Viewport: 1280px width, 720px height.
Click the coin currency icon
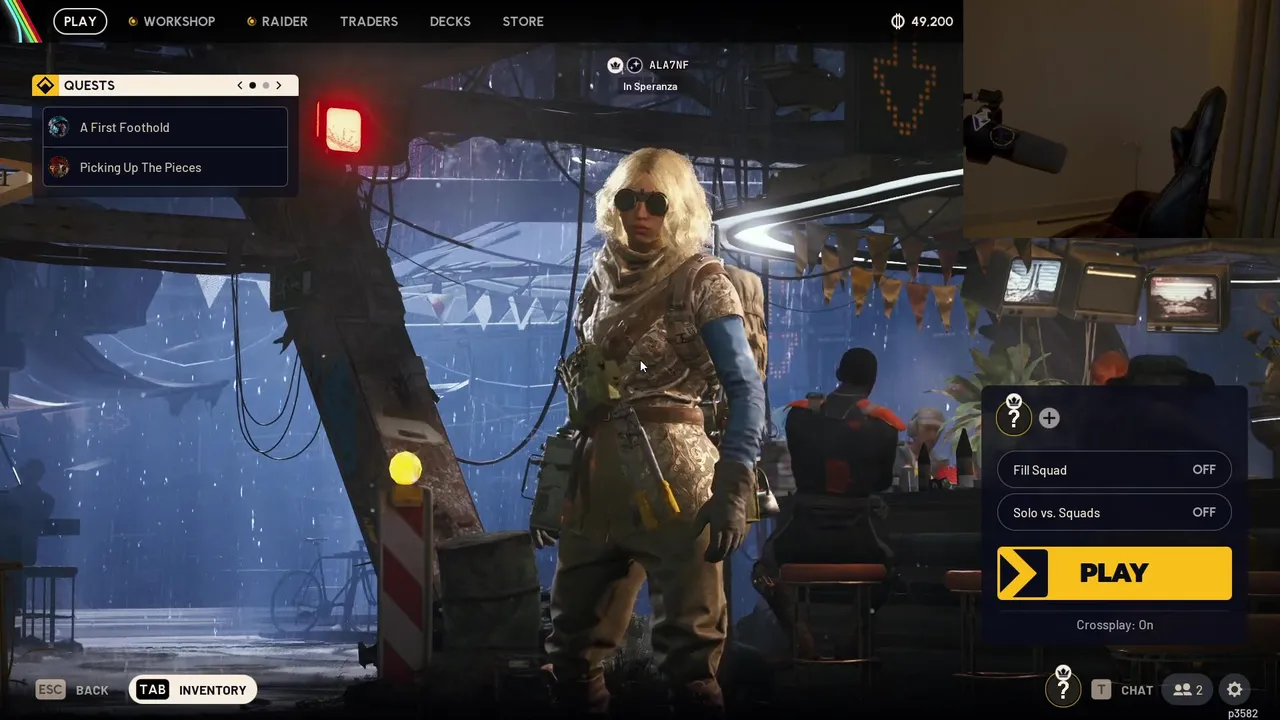(897, 21)
